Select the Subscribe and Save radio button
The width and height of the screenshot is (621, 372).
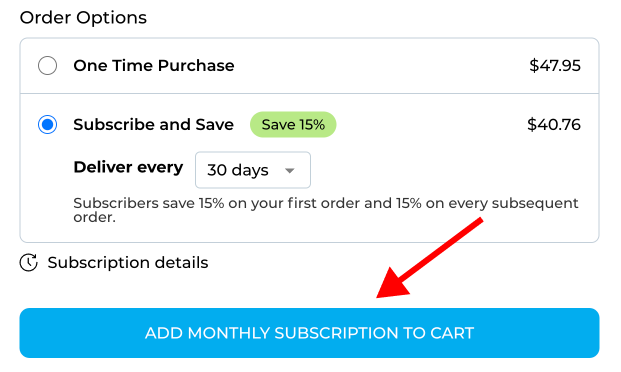(48, 124)
